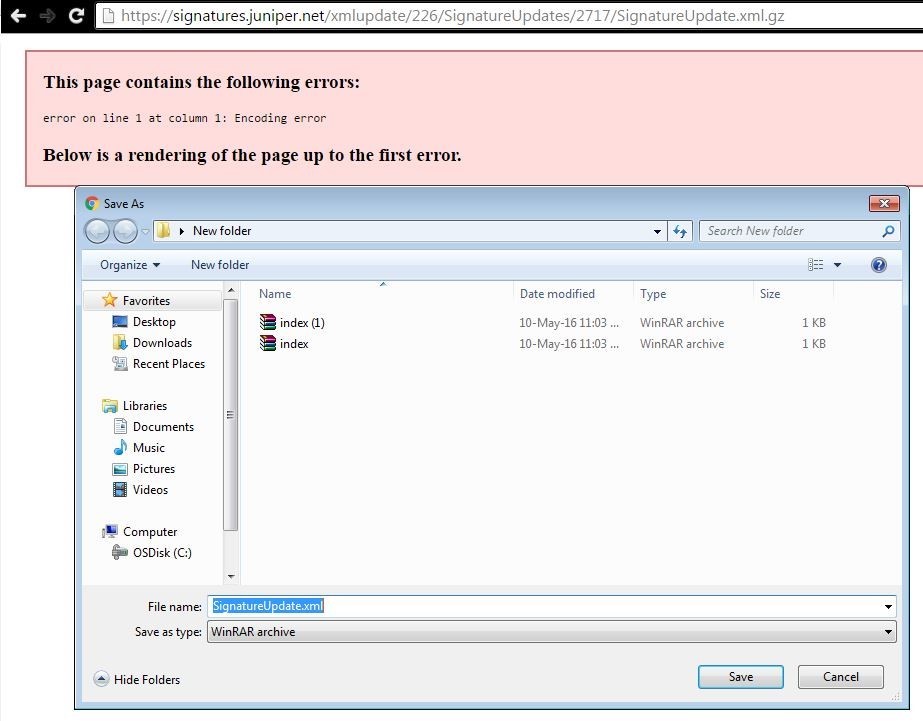Select Favorites in the navigation pane
This screenshot has height=721, width=923.
[x=146, y=301]
